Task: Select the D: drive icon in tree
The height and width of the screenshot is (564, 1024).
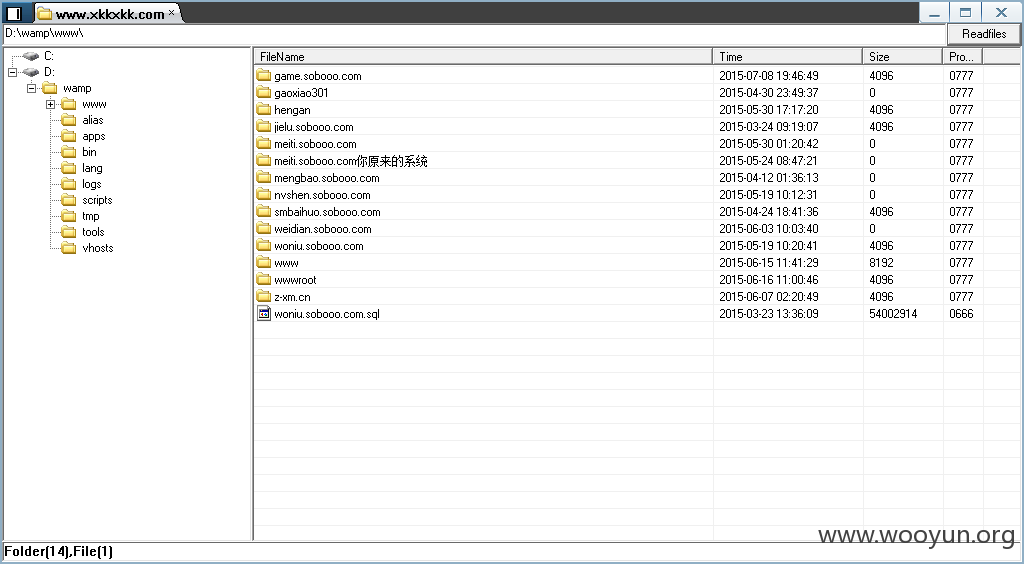Action: 30,72
